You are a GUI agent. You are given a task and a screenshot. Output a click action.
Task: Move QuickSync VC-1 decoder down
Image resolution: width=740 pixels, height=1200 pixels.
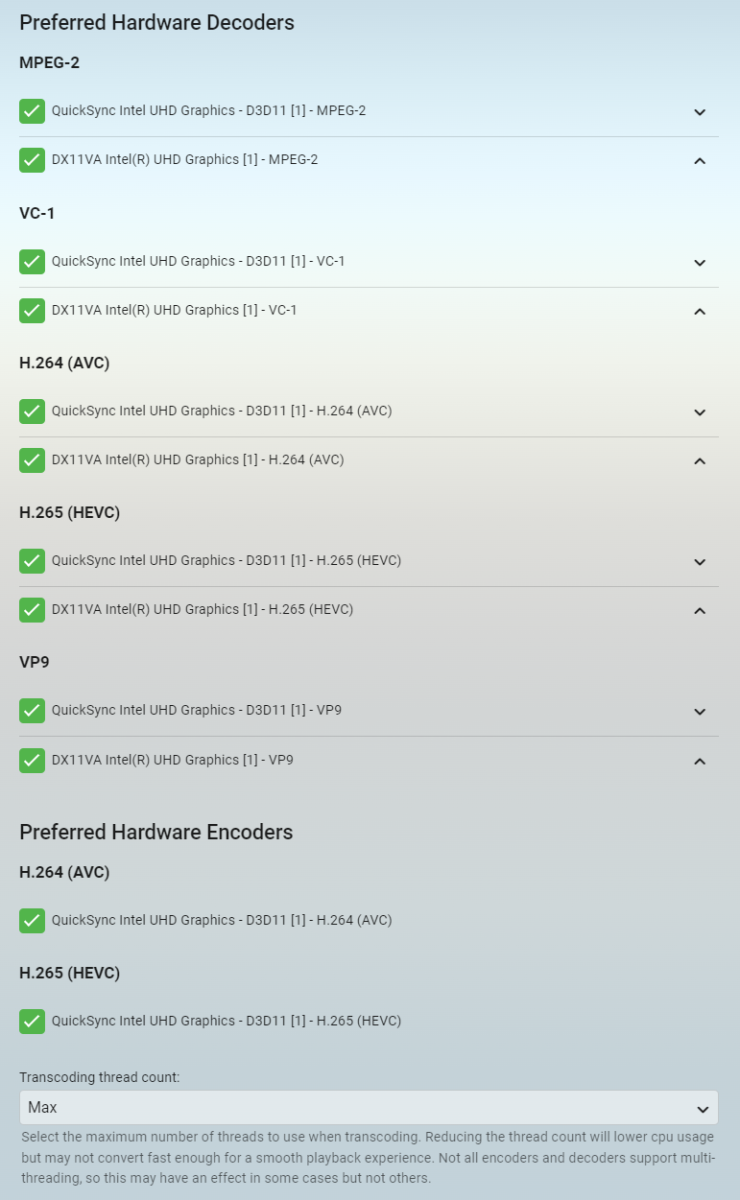click(x=700, y=263)
